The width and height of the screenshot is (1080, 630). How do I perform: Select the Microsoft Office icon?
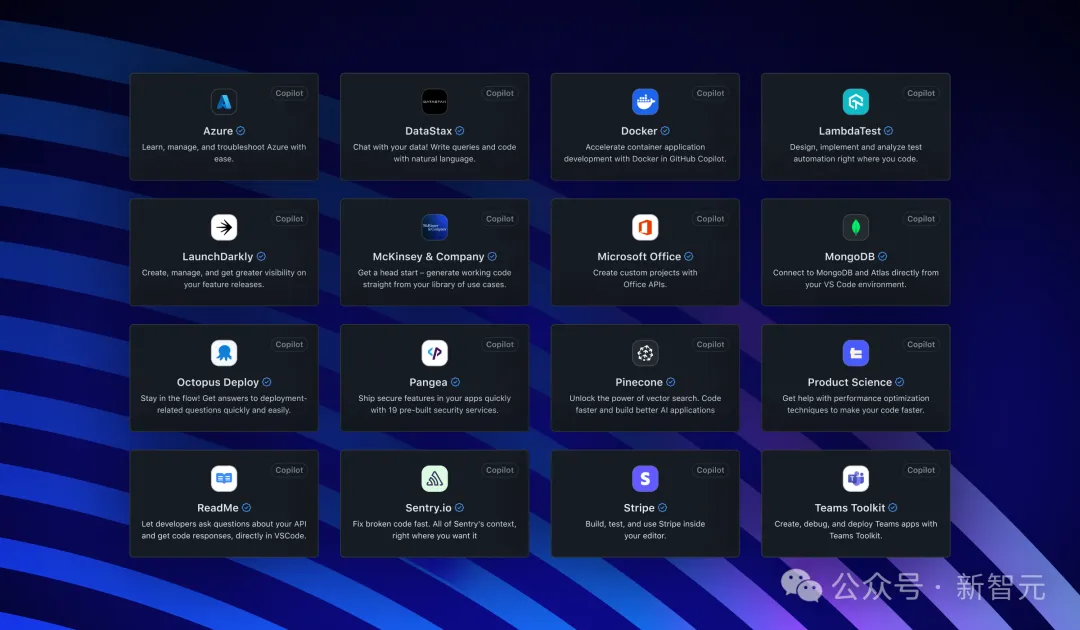pyautogui.click(x=645, y=227)
